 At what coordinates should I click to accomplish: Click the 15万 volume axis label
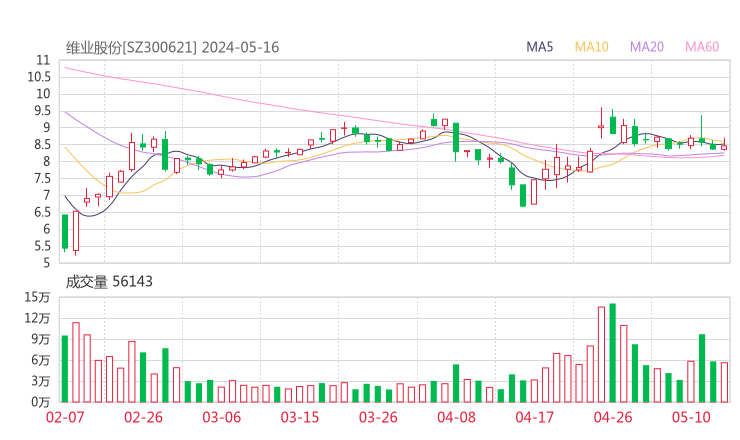point(37,297)
